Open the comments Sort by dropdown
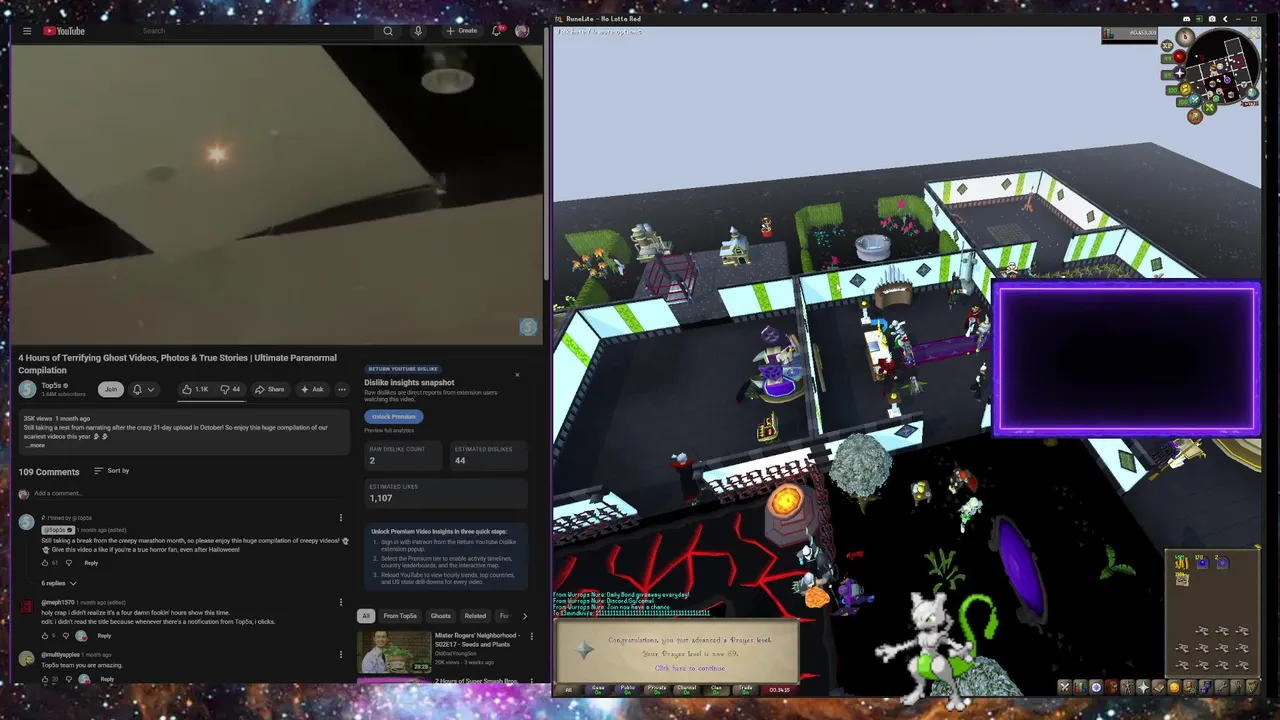This screenshot has width=1280, height=720. (x=111, y=470)
